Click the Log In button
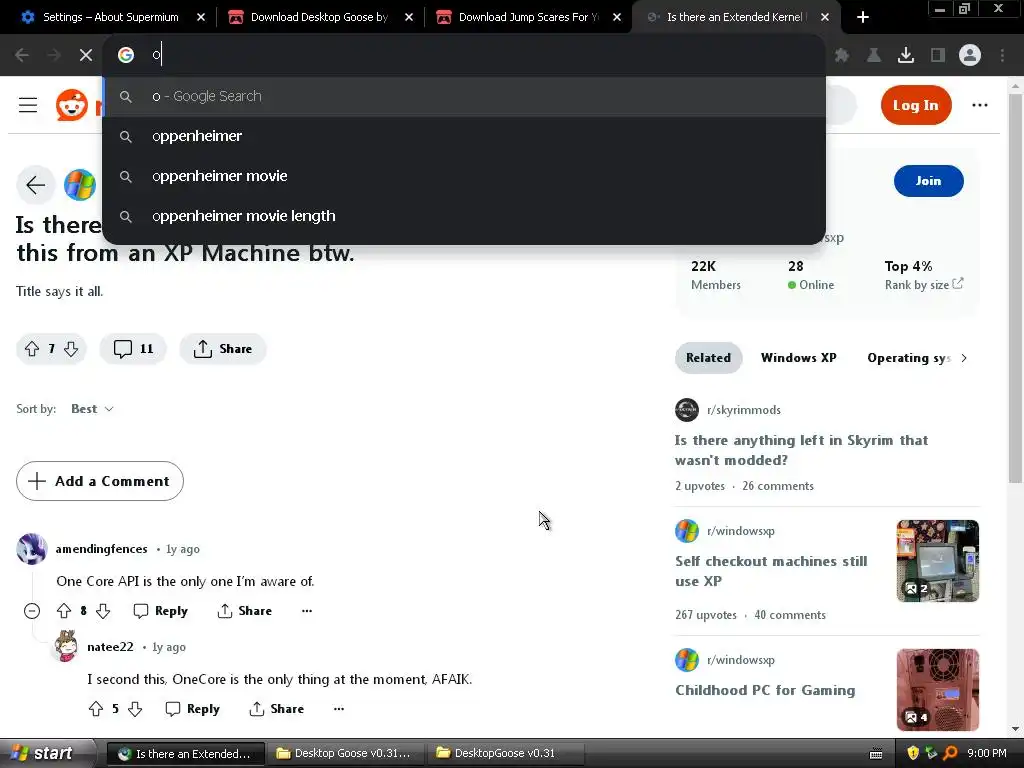 coord(916,105)
